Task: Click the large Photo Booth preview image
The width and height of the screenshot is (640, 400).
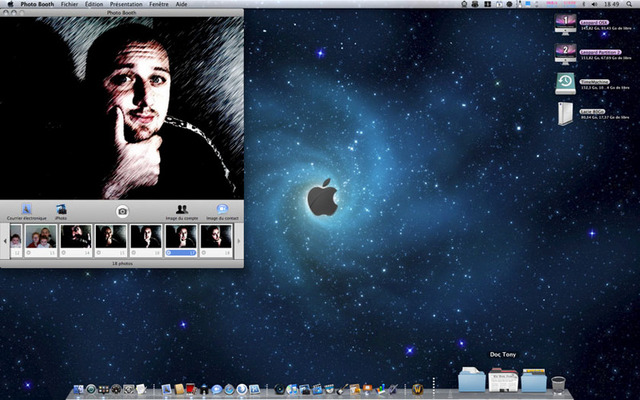Action: pos(122,108)
